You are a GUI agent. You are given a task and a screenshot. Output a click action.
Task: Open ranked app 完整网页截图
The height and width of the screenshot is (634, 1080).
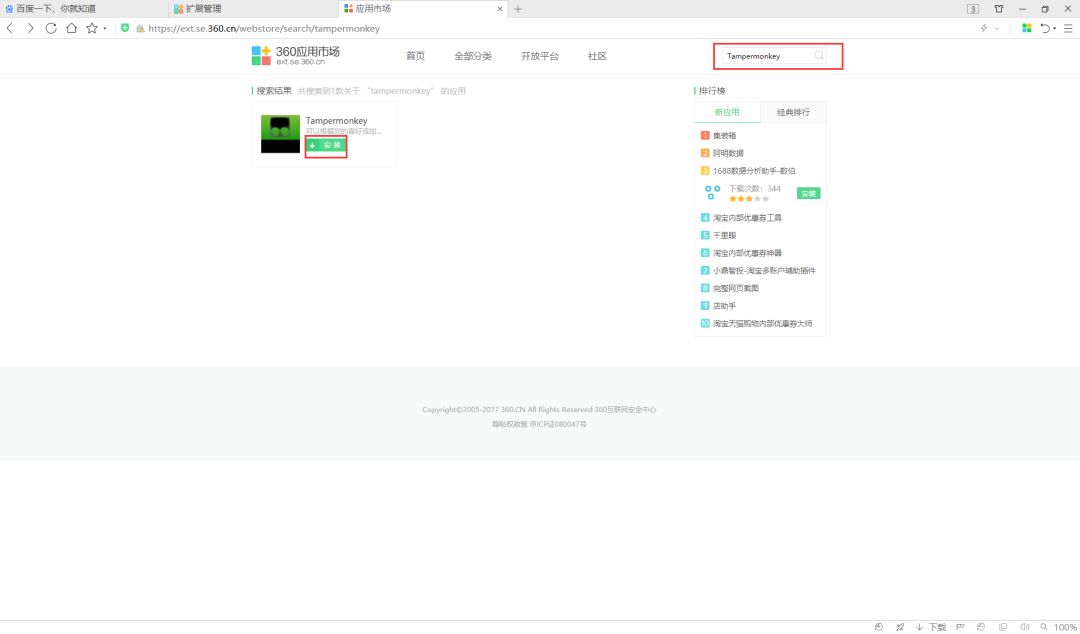pos(736,288)
